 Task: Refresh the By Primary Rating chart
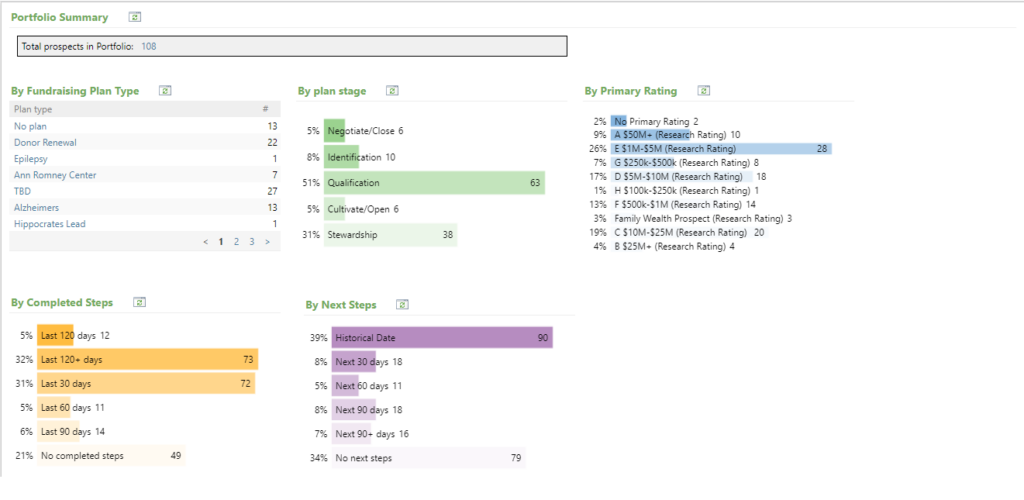coord(704,91)
